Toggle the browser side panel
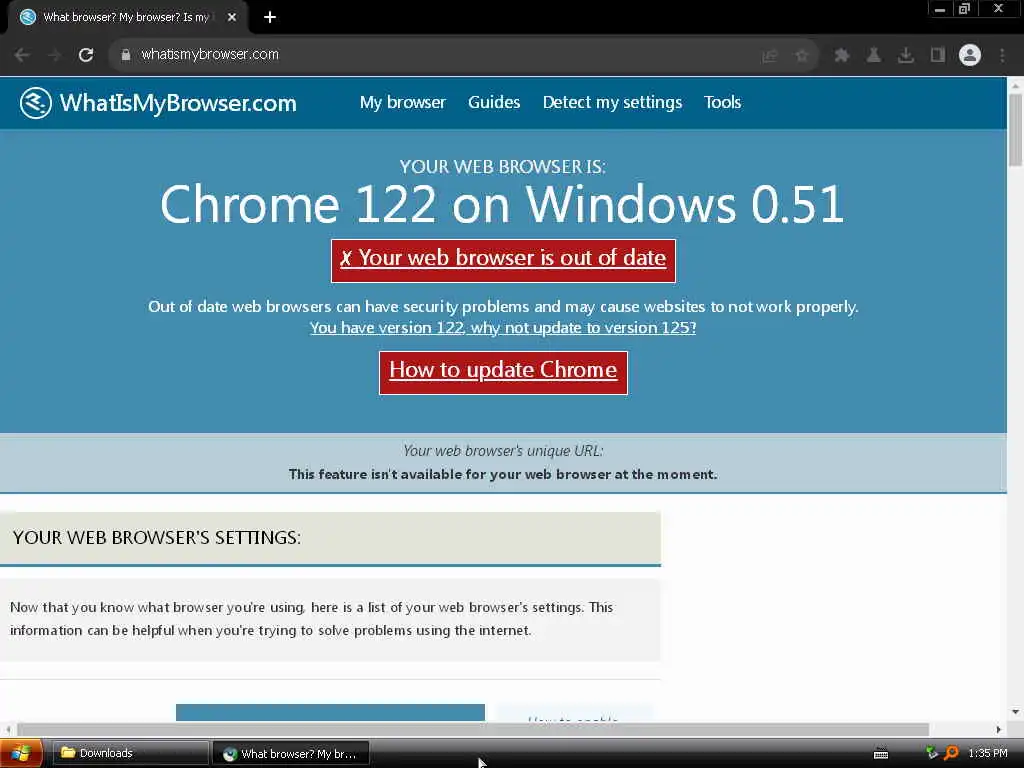 (938, 56)
